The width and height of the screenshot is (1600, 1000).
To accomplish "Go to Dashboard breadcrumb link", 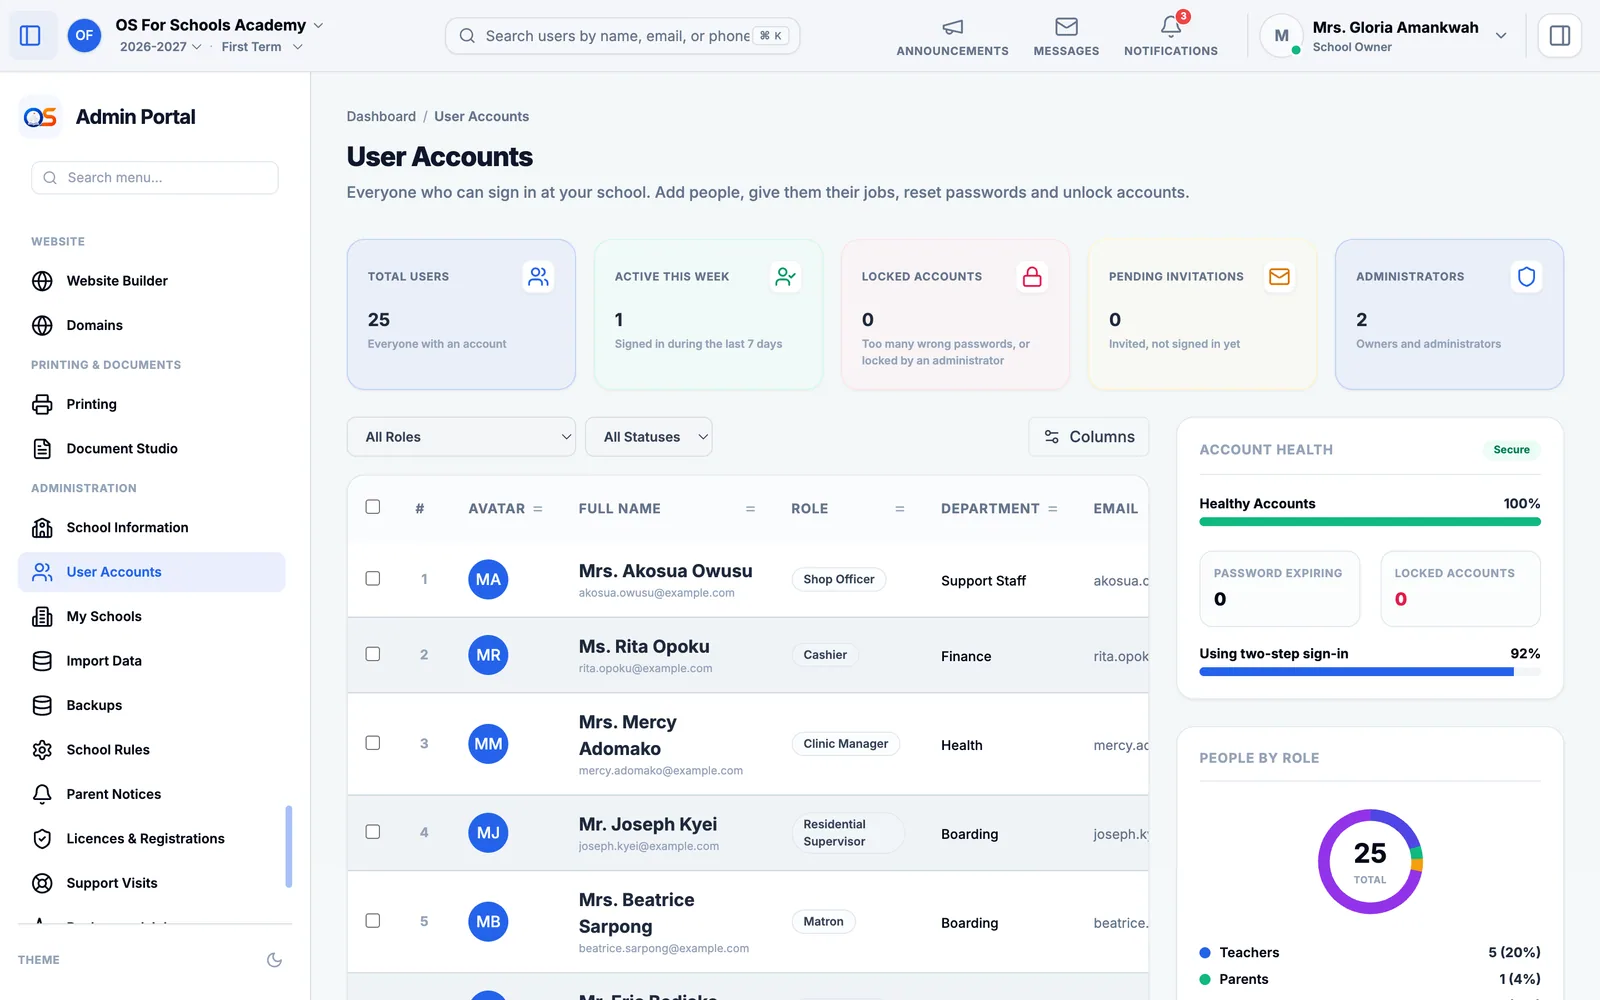I will coord(381,117).
